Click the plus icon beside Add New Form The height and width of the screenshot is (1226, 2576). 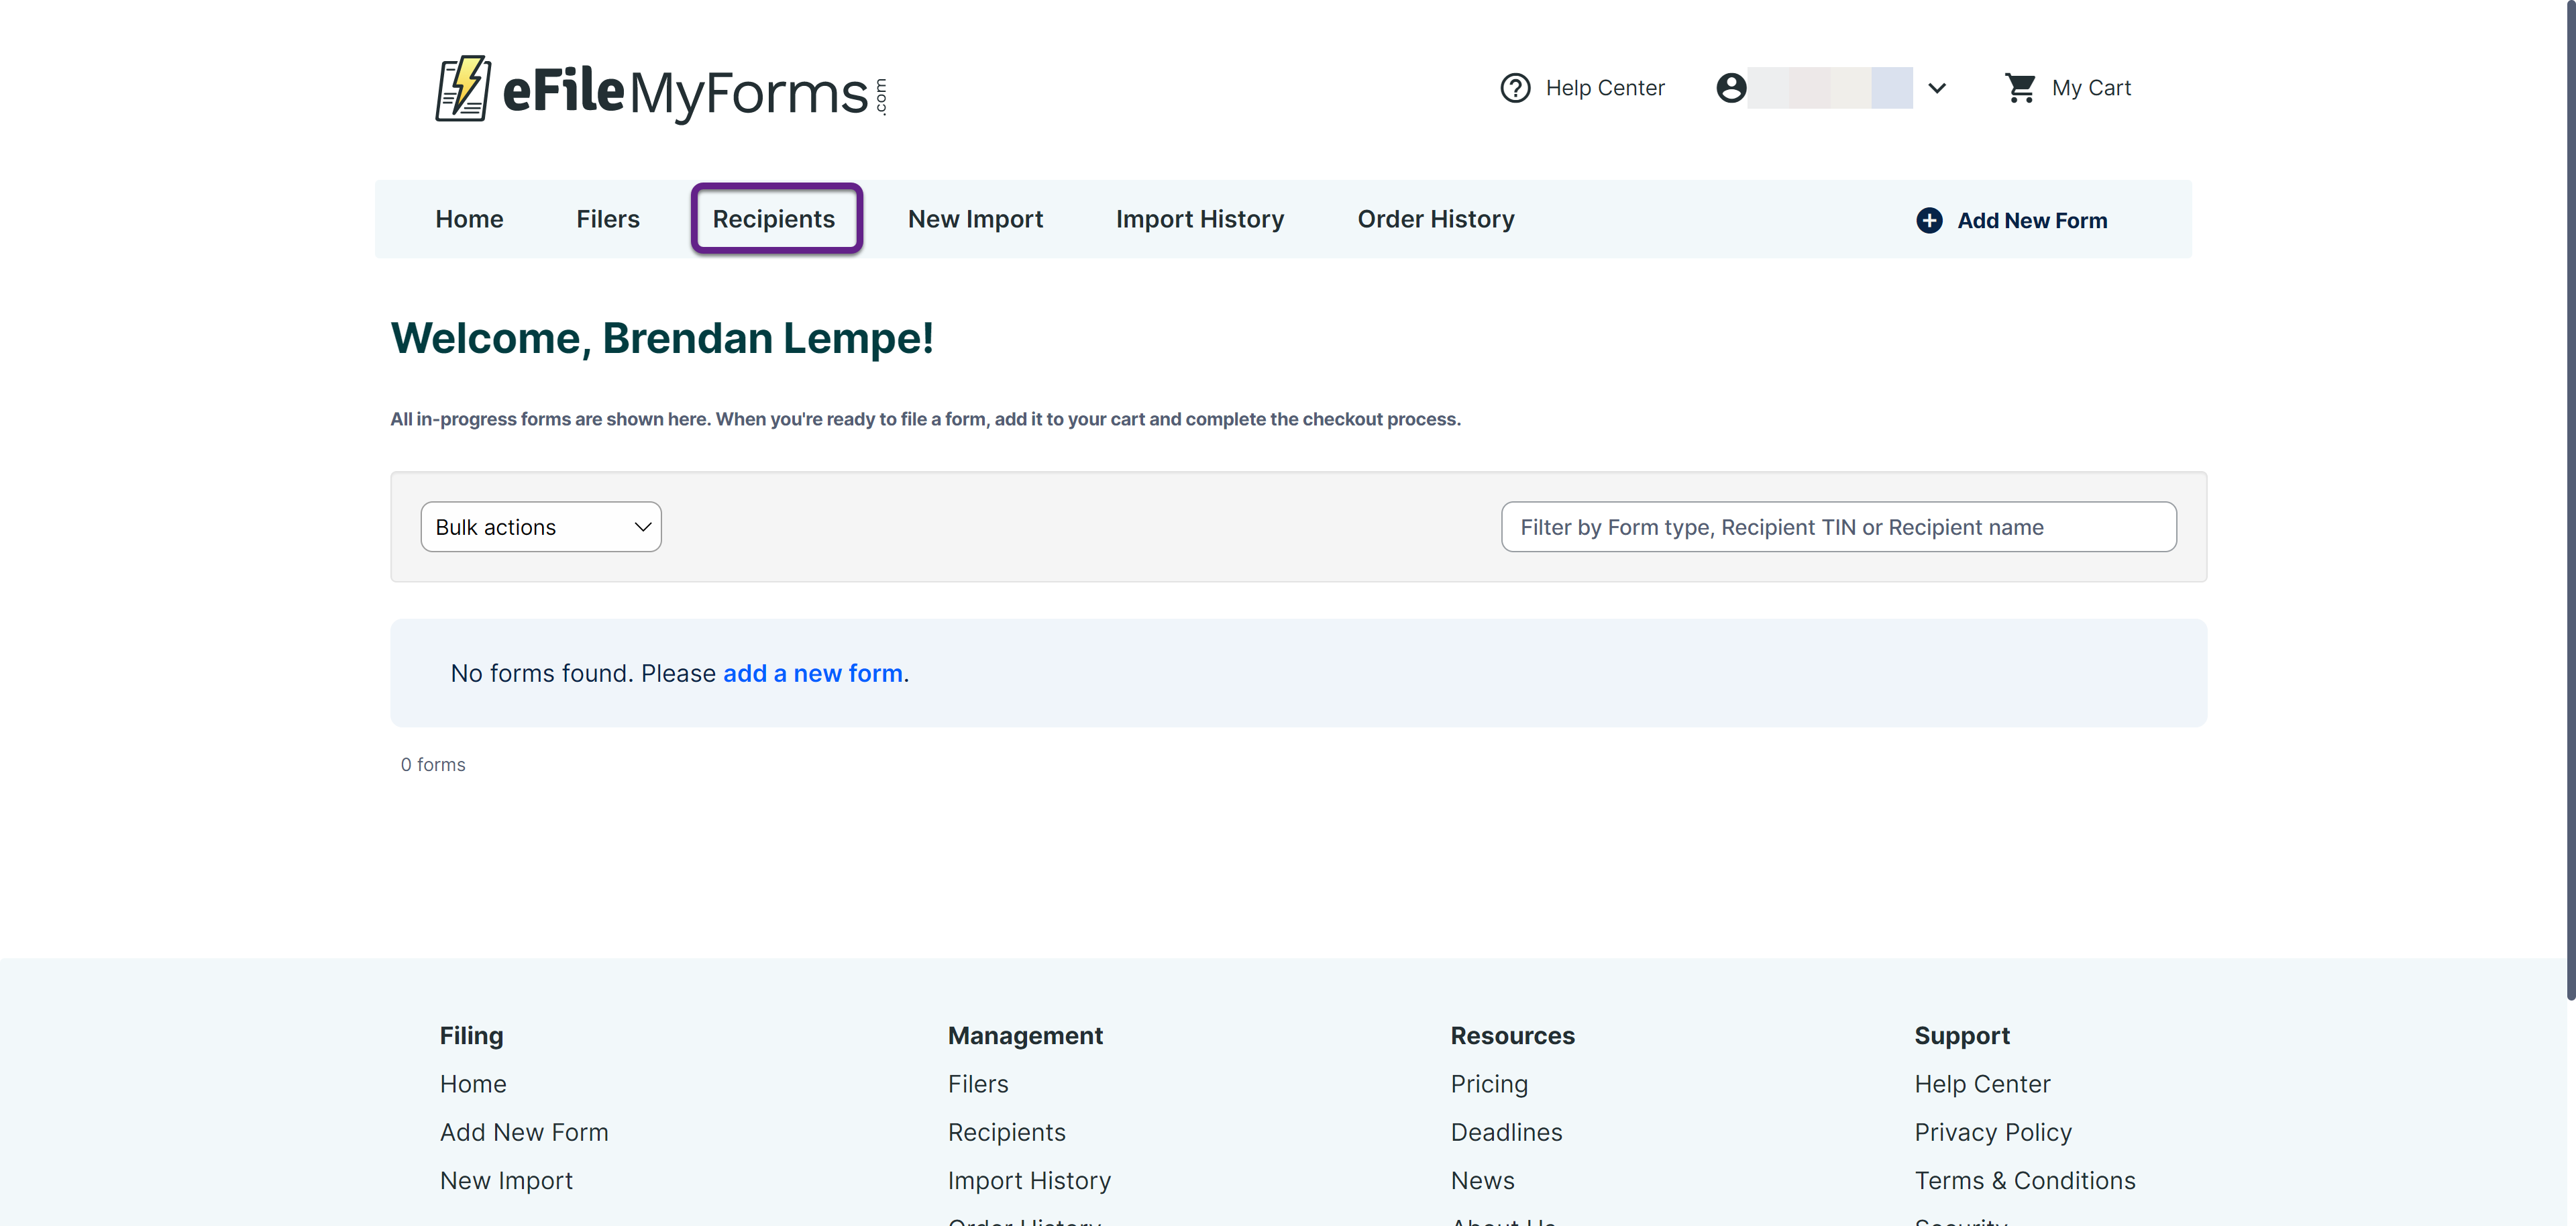(x=1929, y=220)
